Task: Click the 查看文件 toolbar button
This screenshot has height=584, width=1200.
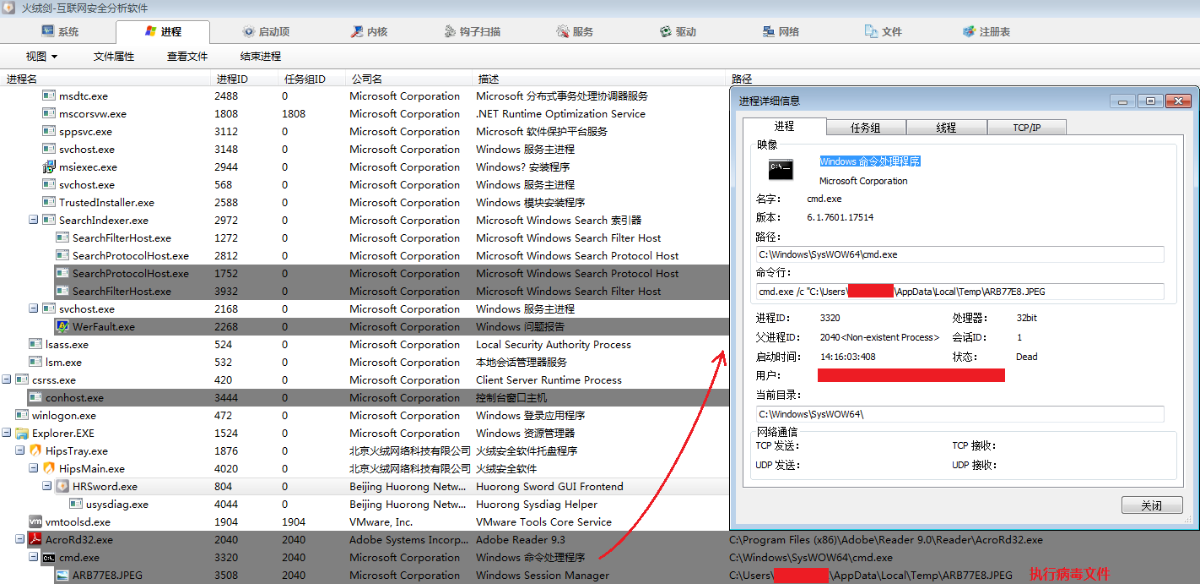Action: click(x=188, y=57)
